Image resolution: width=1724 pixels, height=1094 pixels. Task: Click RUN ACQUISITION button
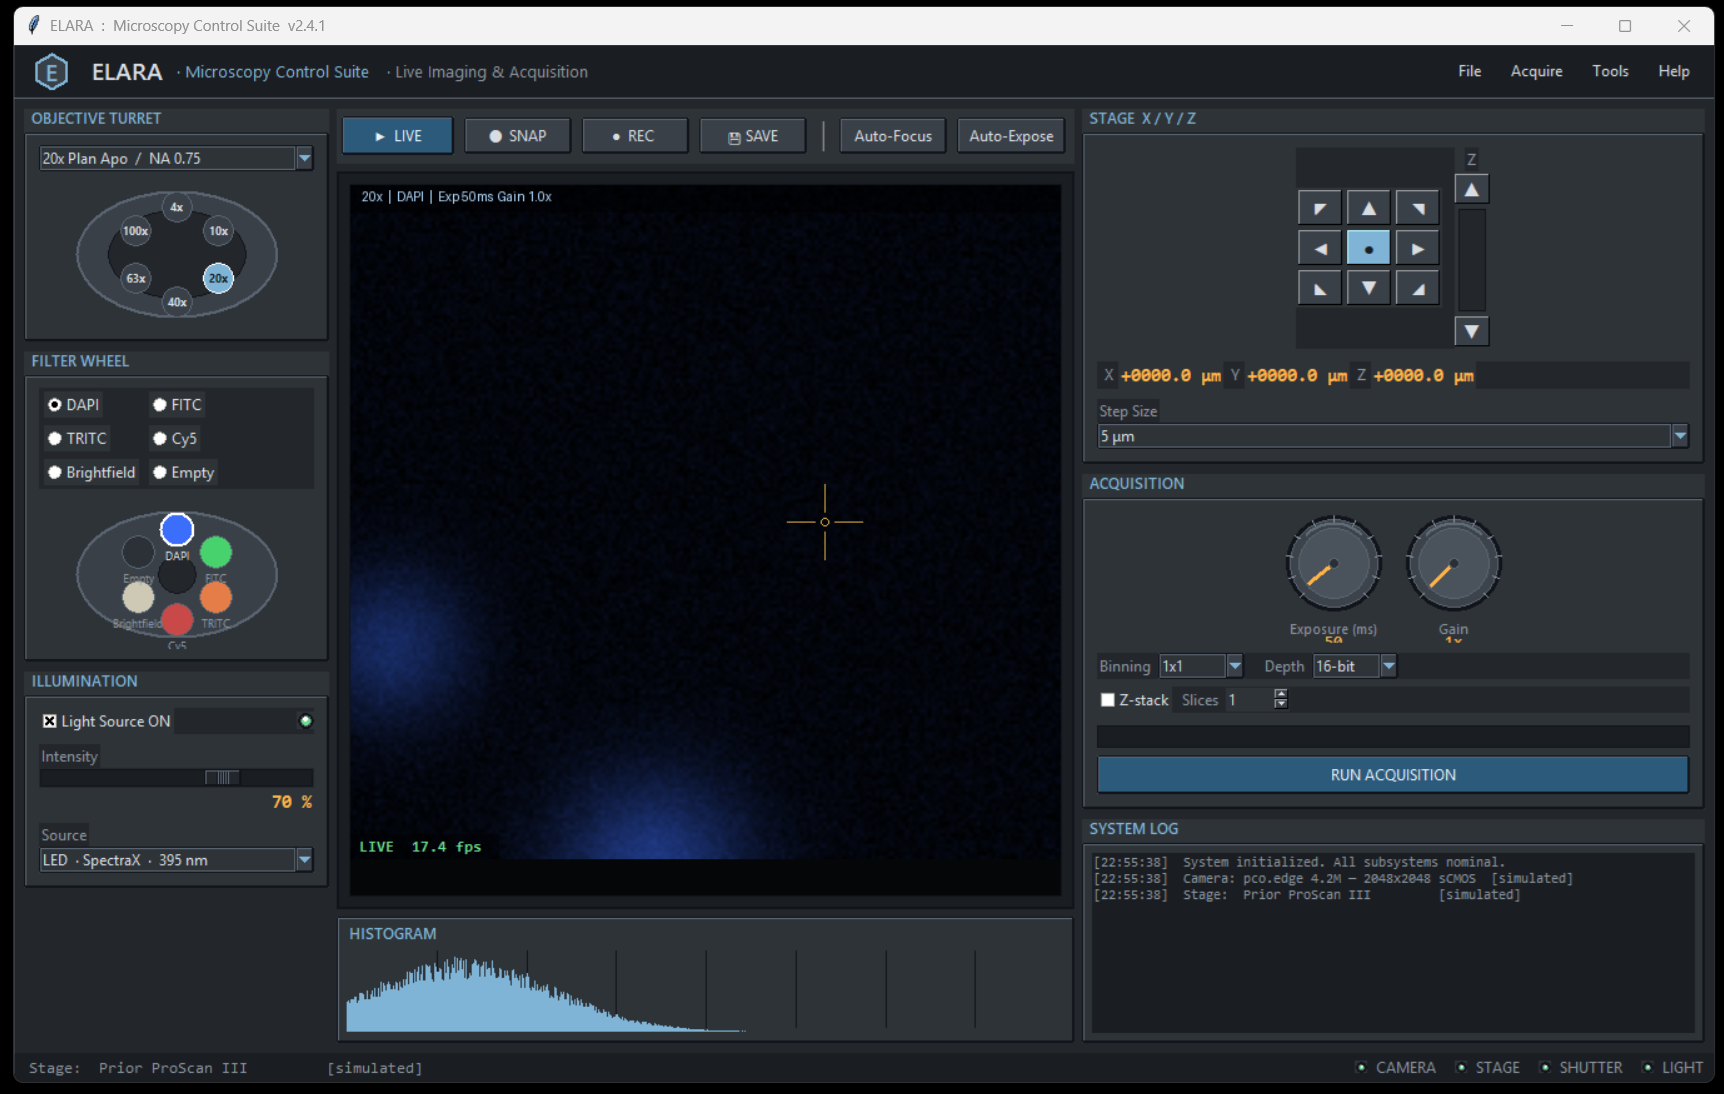[x=1393, y=775]
